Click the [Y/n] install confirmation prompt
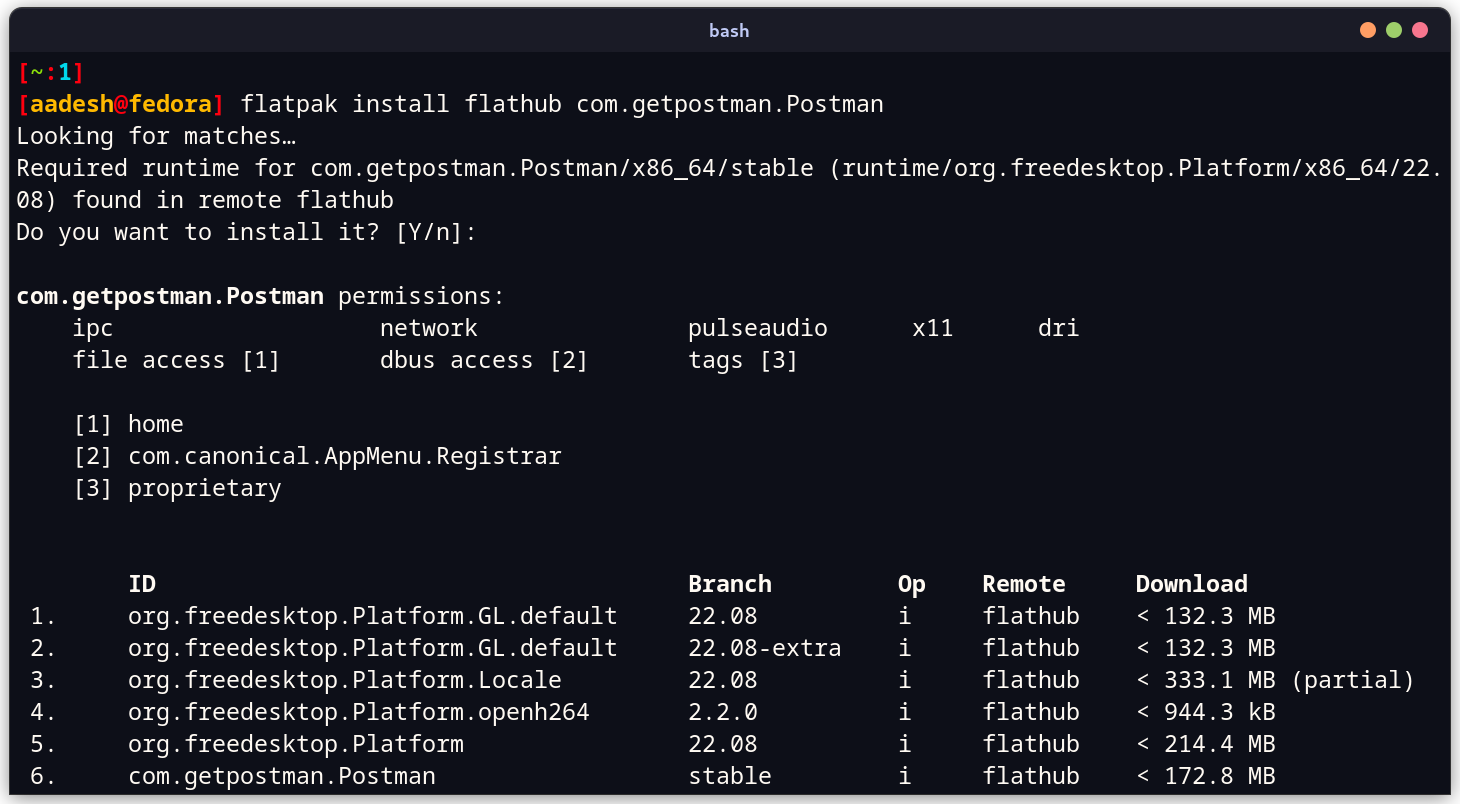Viewport: 1460px width, 804px height. point(438,231)
